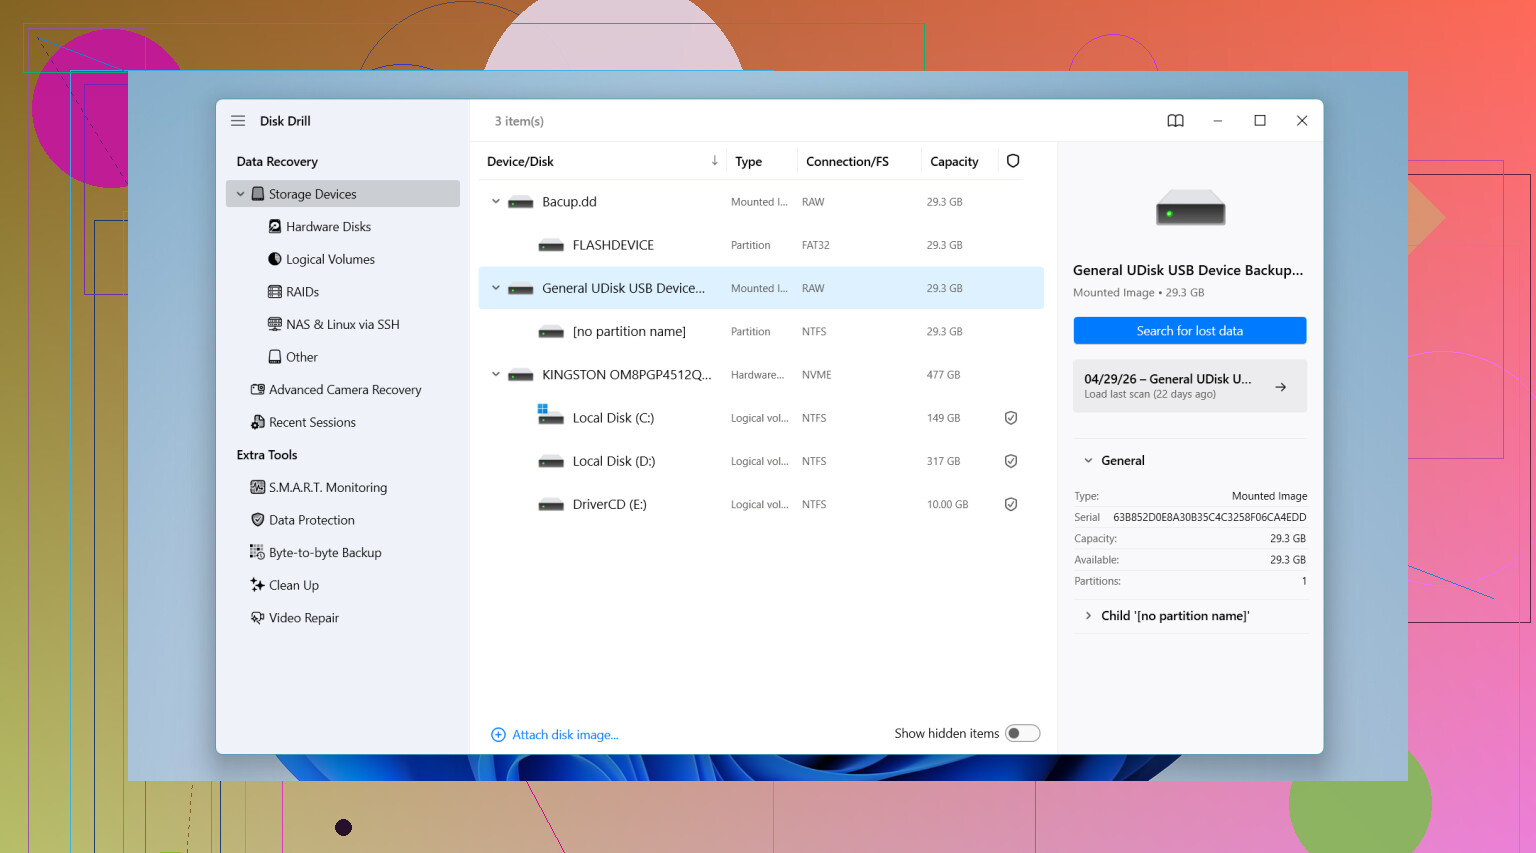Click the Local Disk (D:) drive icon
This screenshot has height=853, width=1536.
pyautogui.click(x=551, y=462)
